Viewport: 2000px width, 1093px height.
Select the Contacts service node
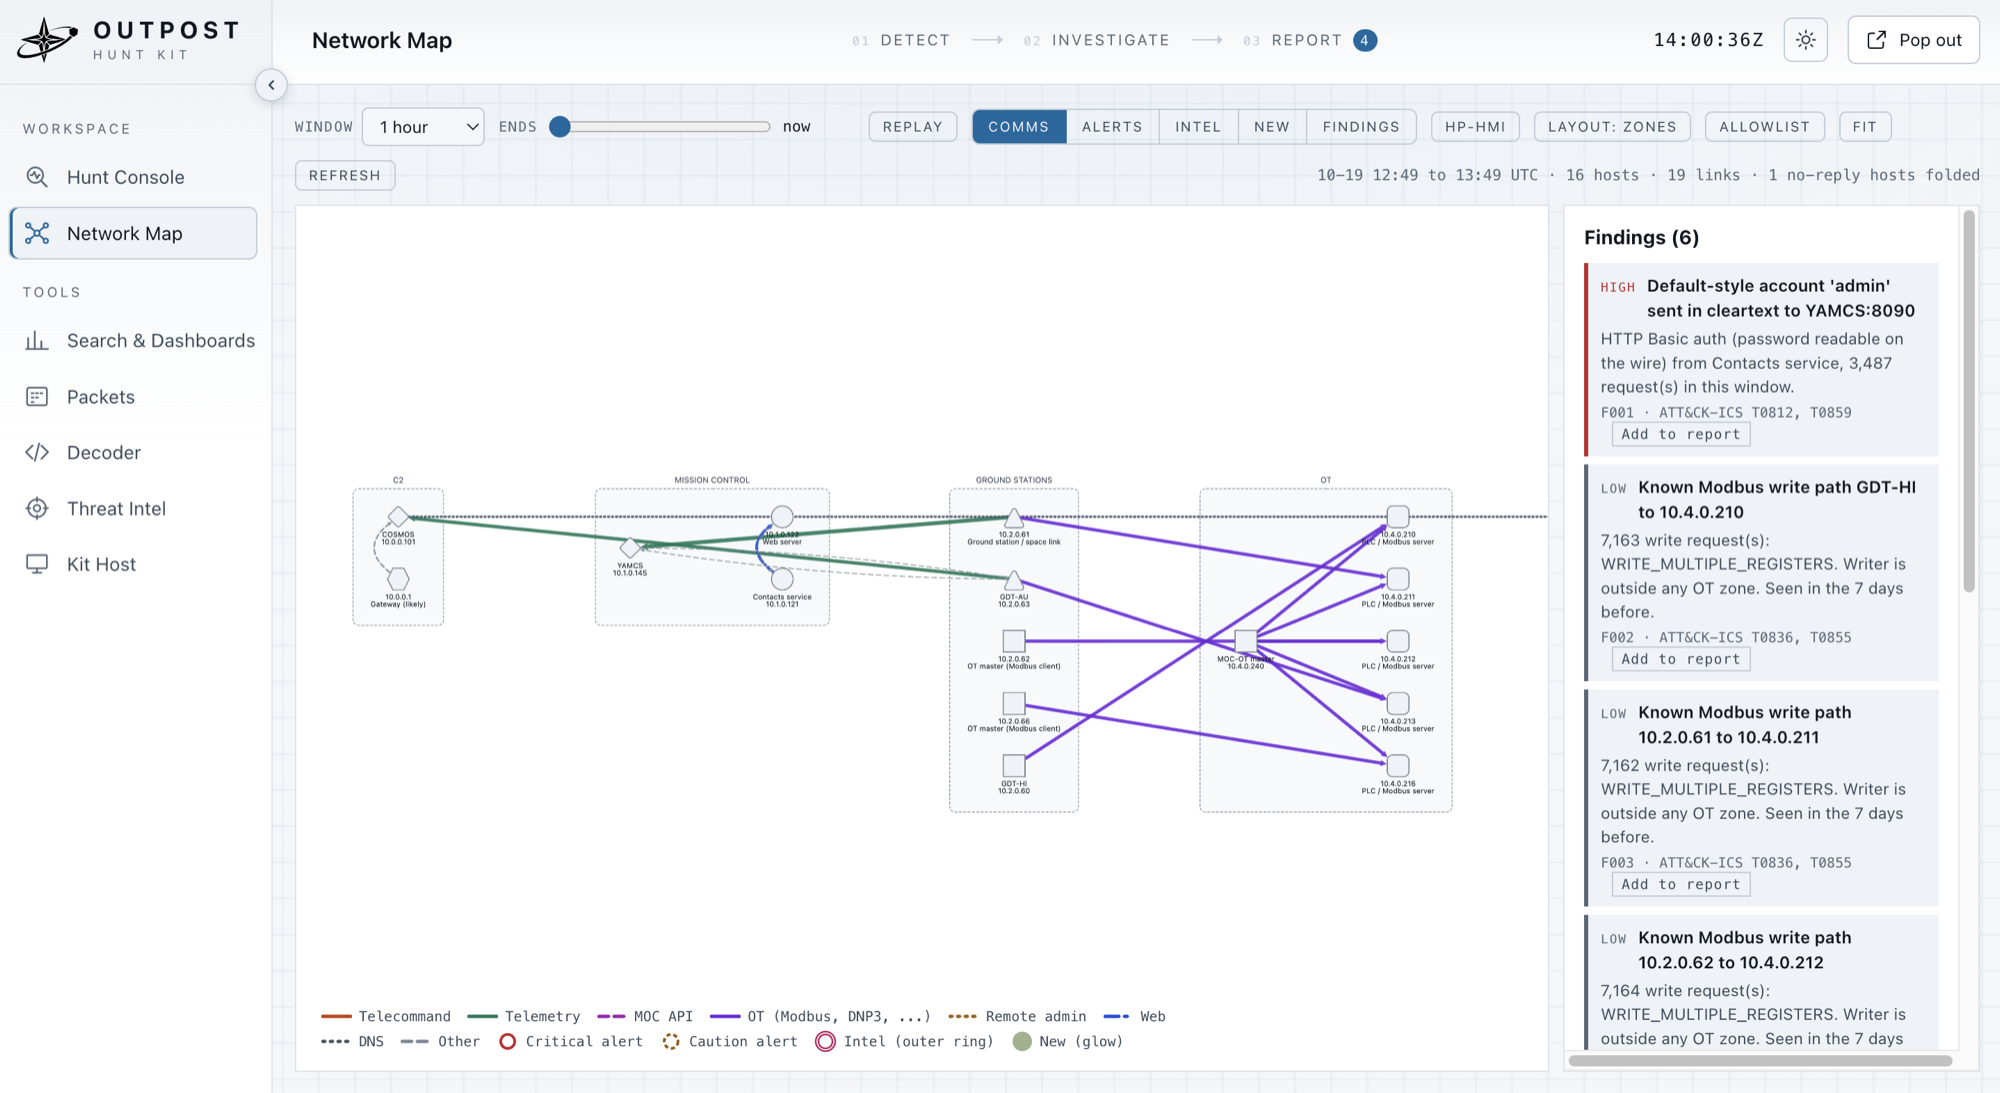click(782, 579)
